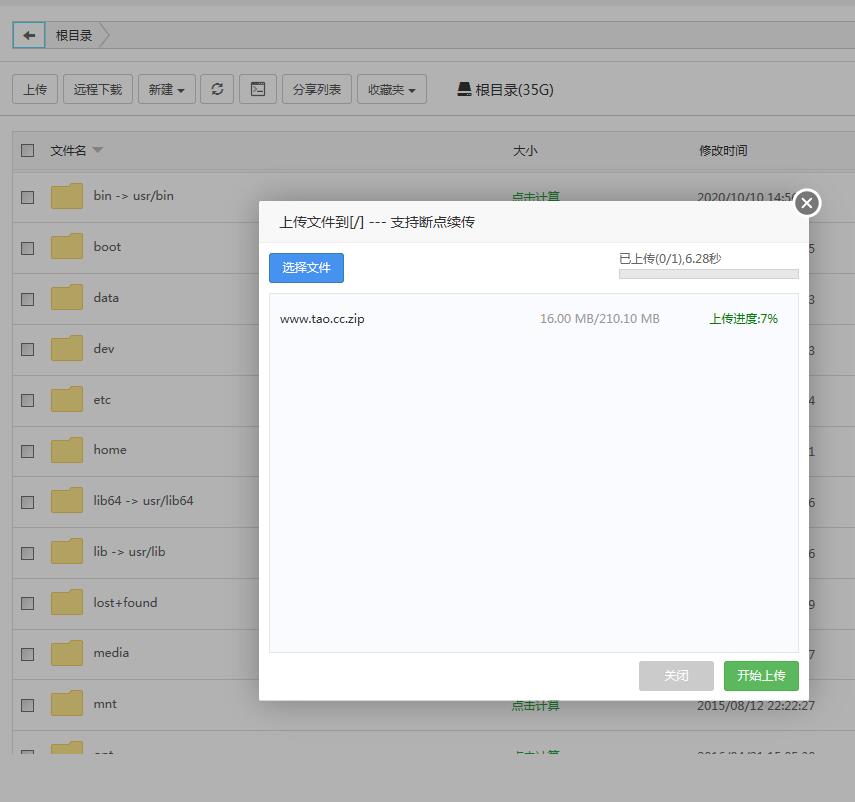Image resolution: width=855 pixels, height=802 pixels.
Task: Open the 收藏夹 dropdown
Action: coord(391,89)
